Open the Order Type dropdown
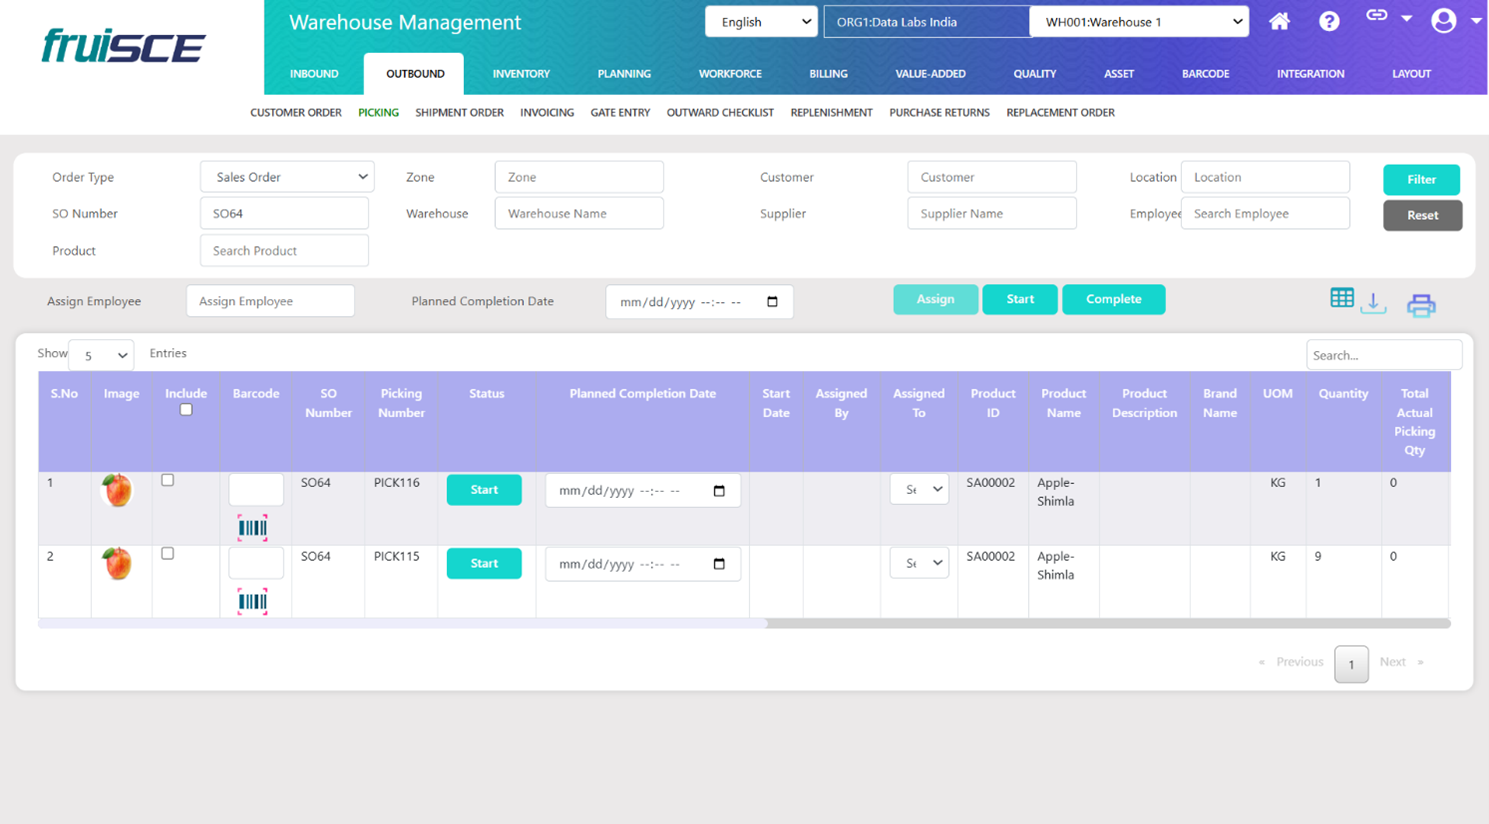The image size is (1489, 824). [287, 177]
